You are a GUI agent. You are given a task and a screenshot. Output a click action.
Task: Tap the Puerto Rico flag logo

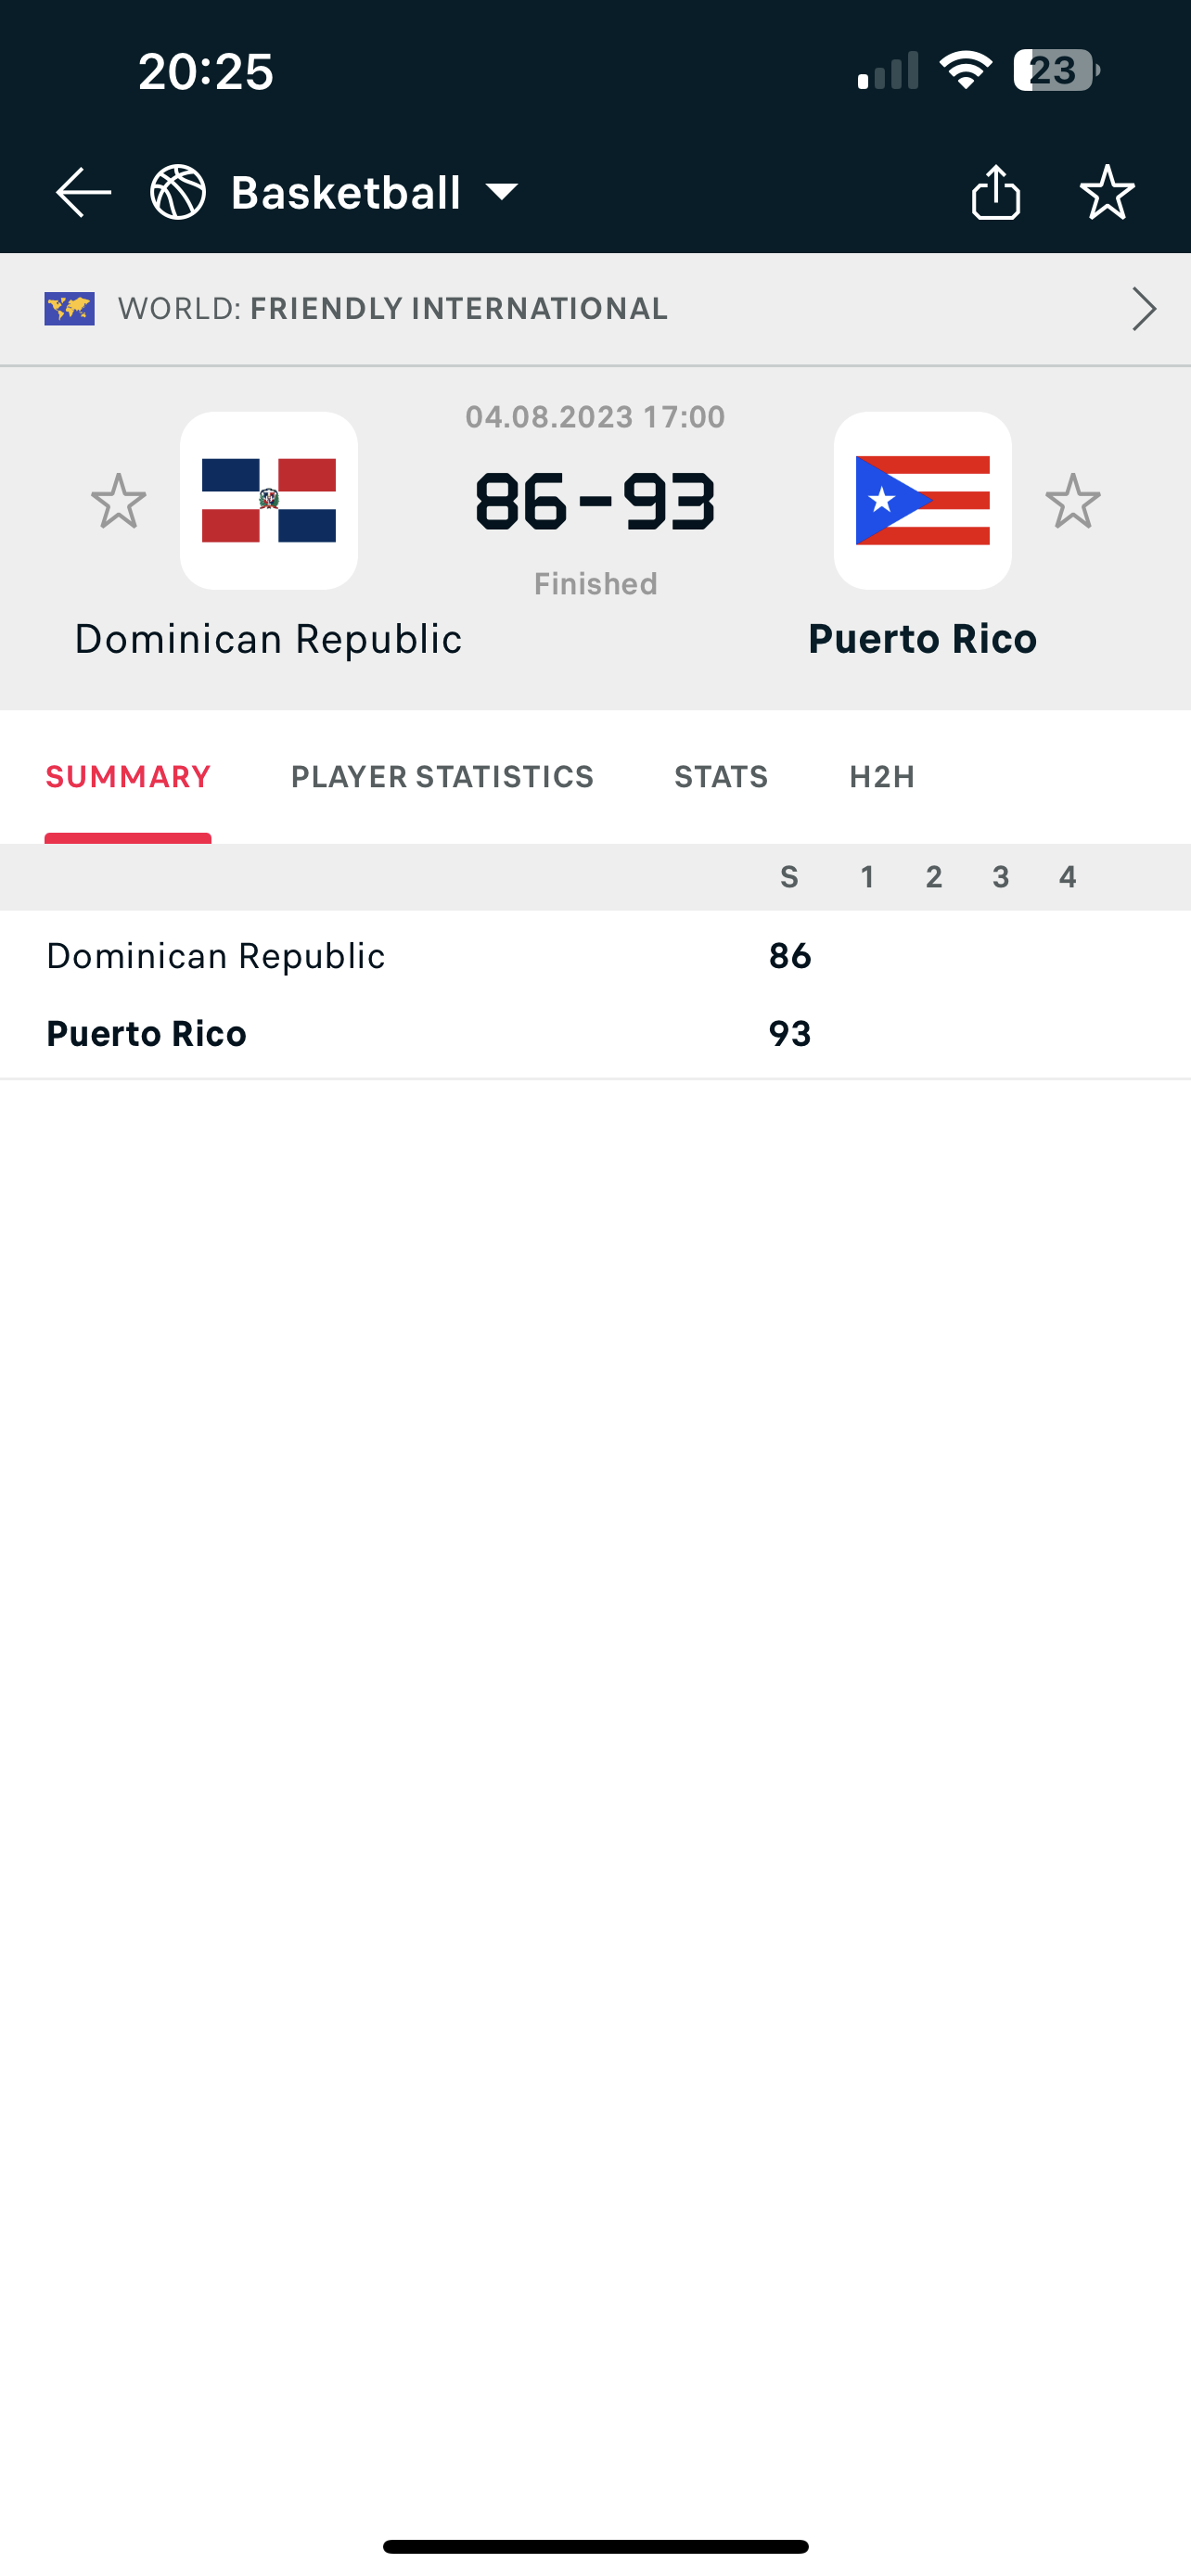(922, 501)
